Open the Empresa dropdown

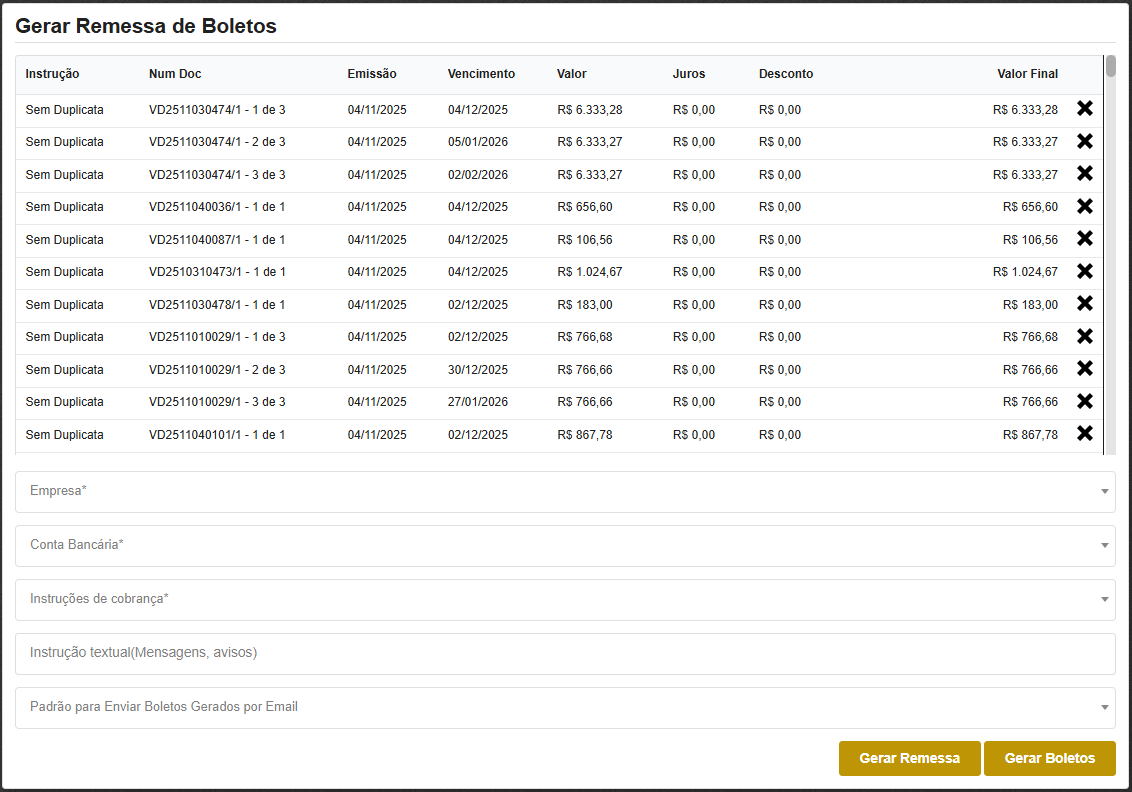[565, 492]
